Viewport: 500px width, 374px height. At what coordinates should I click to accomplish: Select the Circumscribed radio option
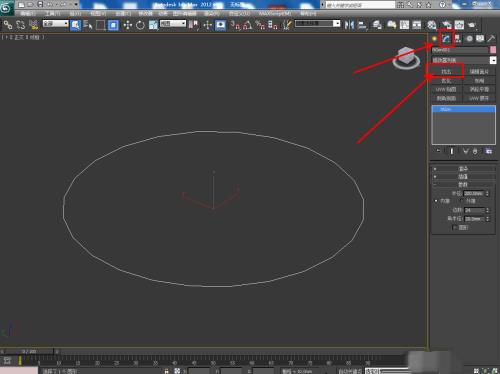(x=462, y=201)
